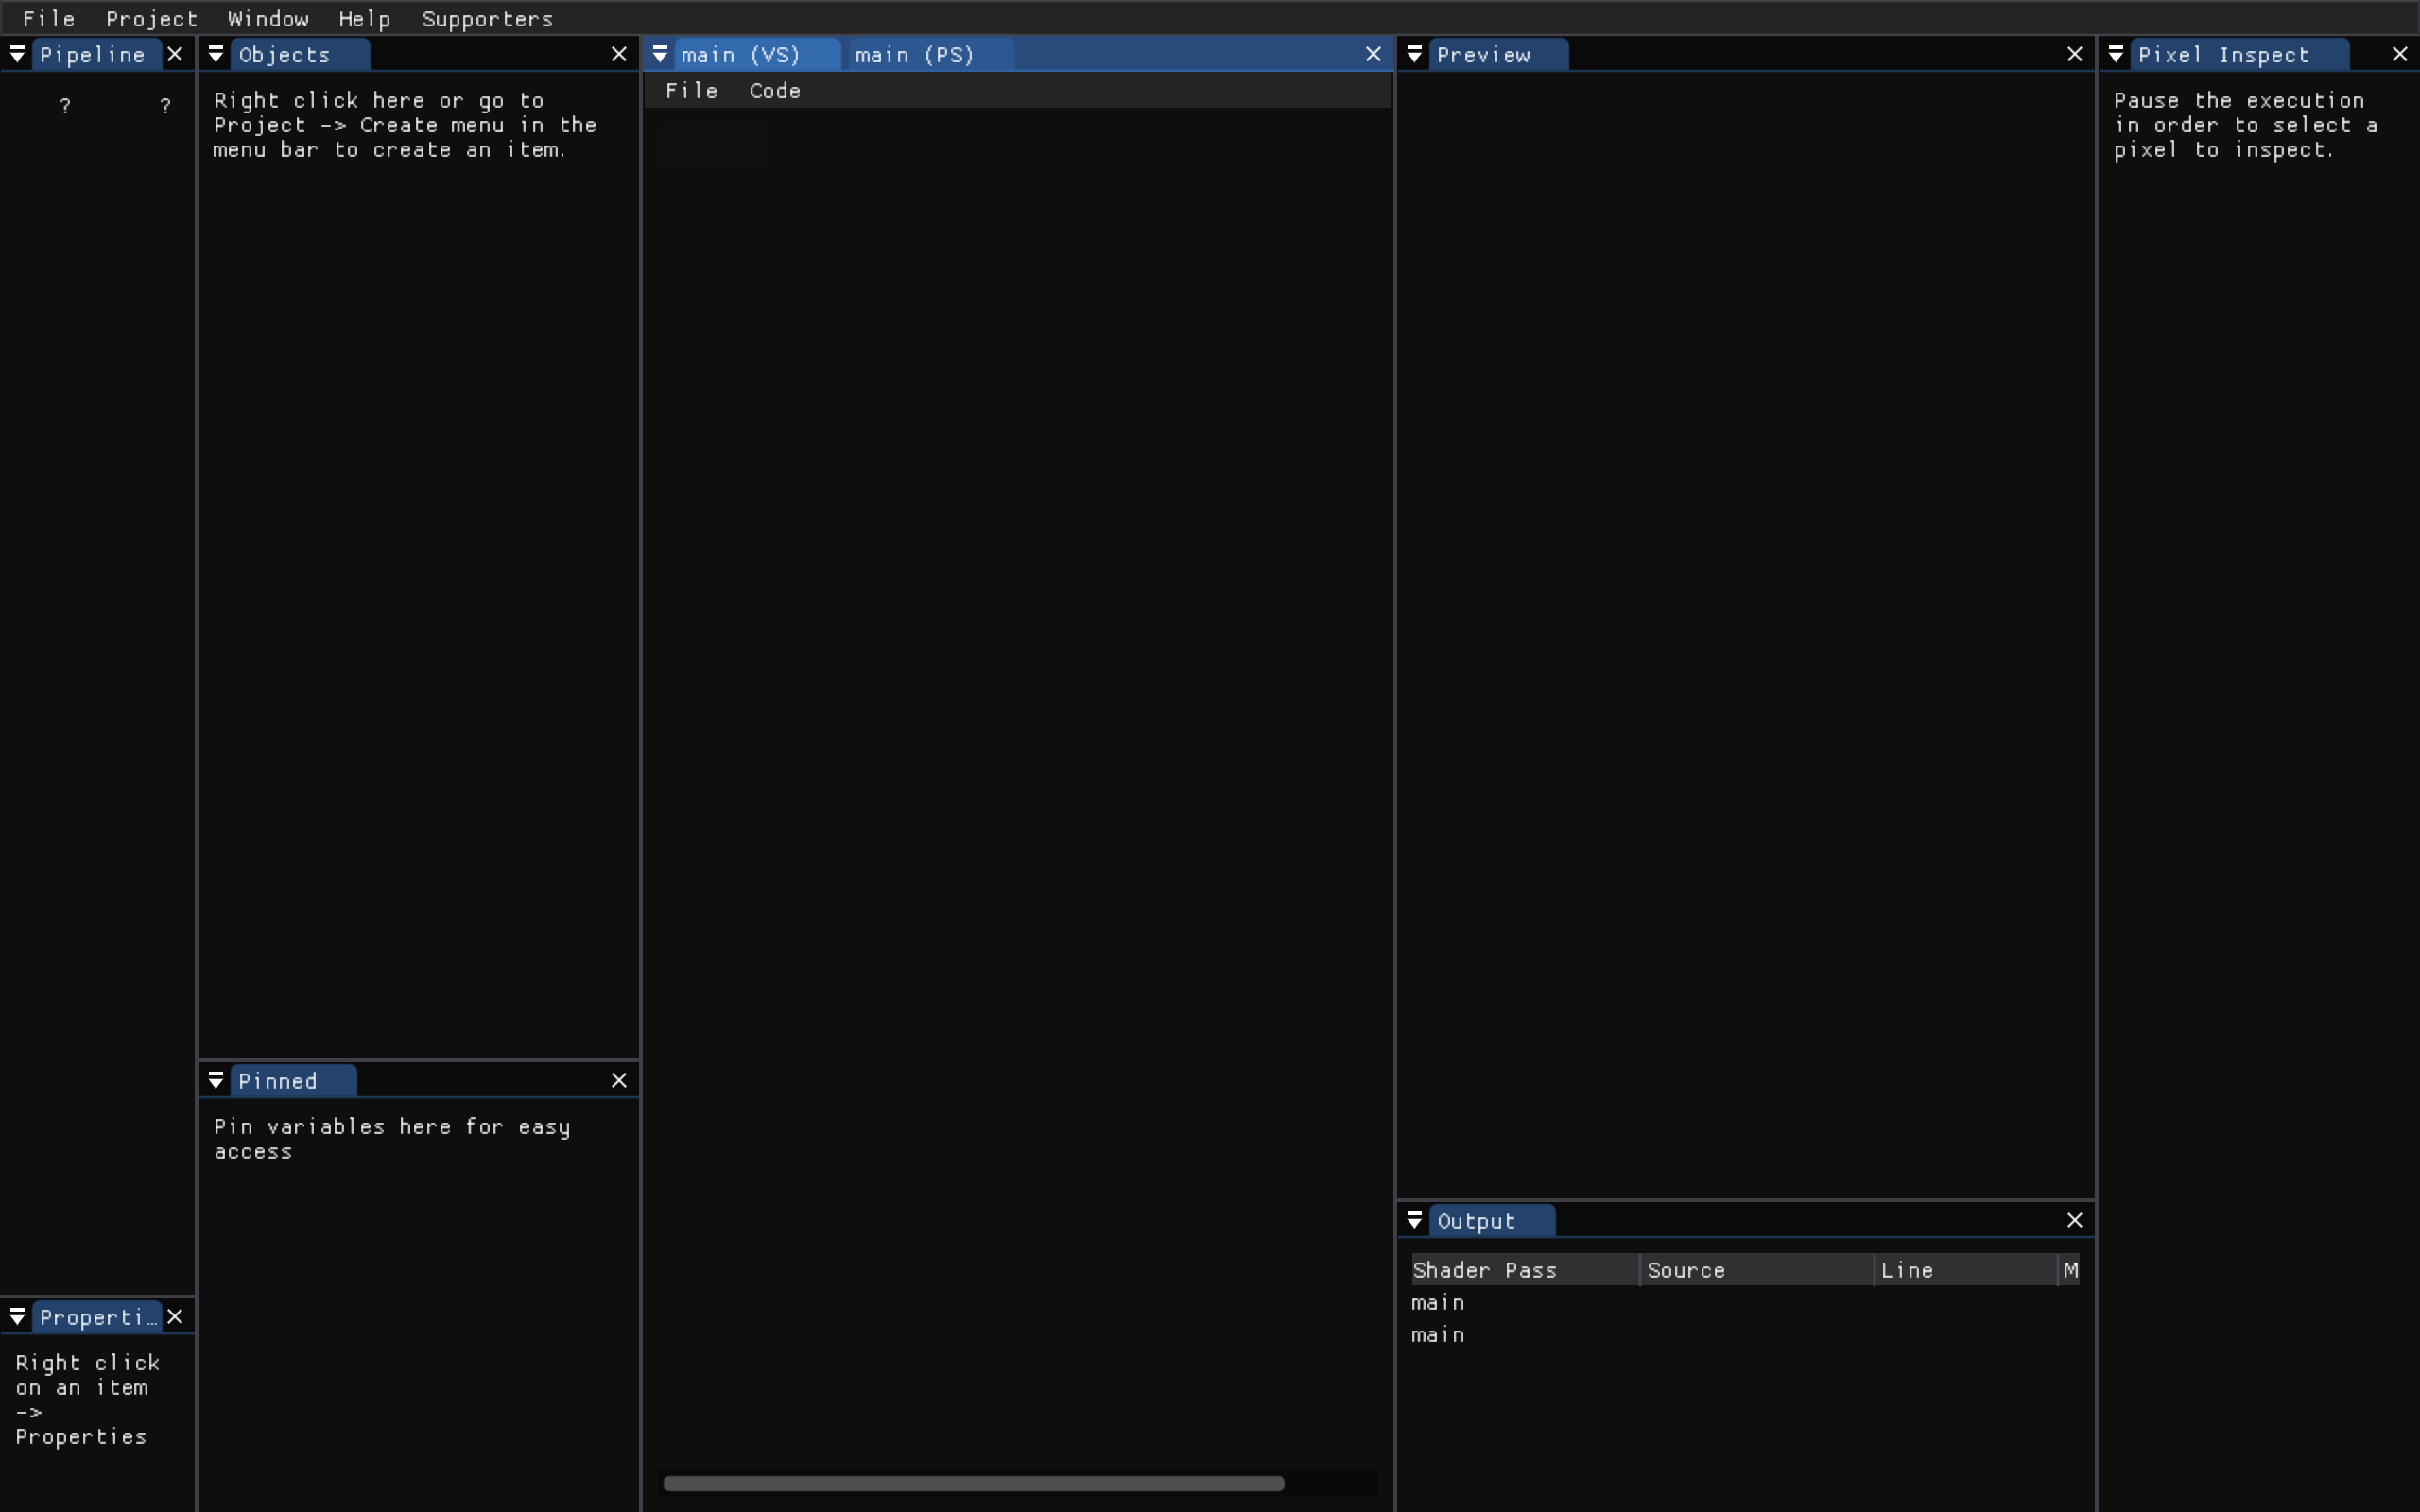The width and height of the screenshot is (2420, 1512).
Task: Open the Pinned panel dock options arrow
Action: (x=216, y=1081)
